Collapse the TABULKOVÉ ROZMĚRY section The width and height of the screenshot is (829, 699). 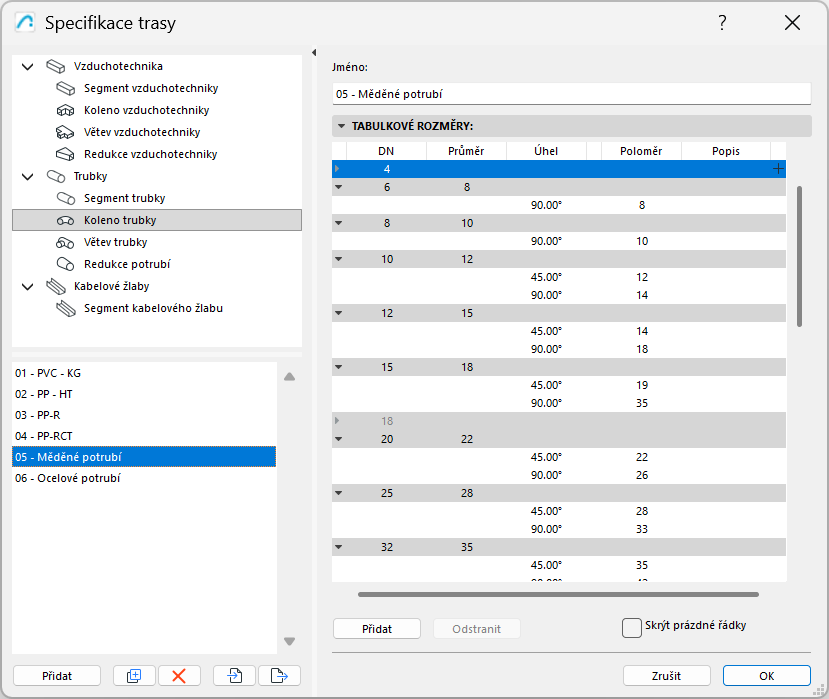point(341,127)
